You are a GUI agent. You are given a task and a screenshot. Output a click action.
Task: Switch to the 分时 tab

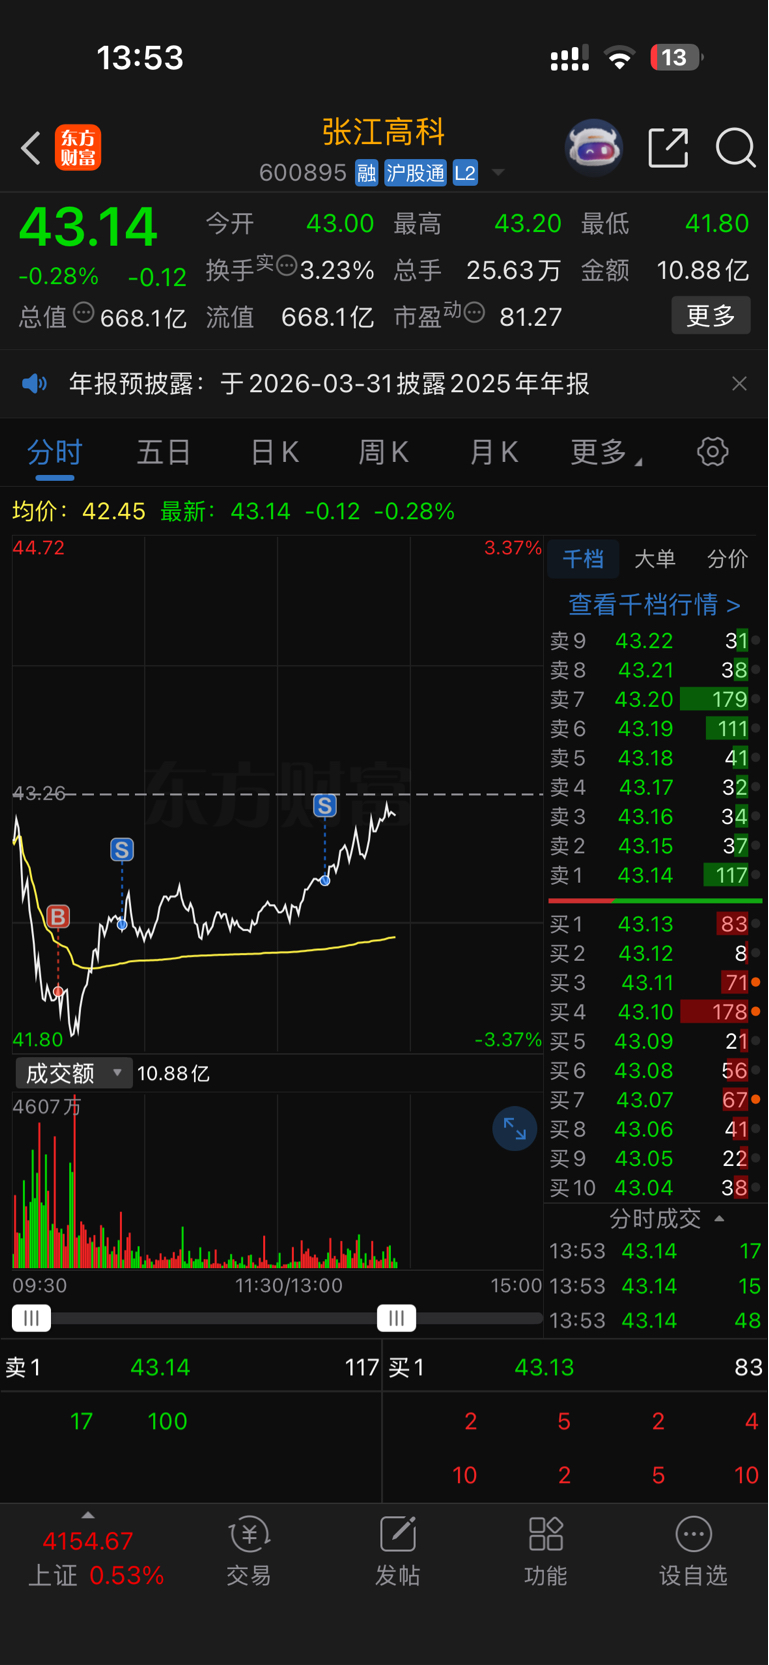(55, 453)
